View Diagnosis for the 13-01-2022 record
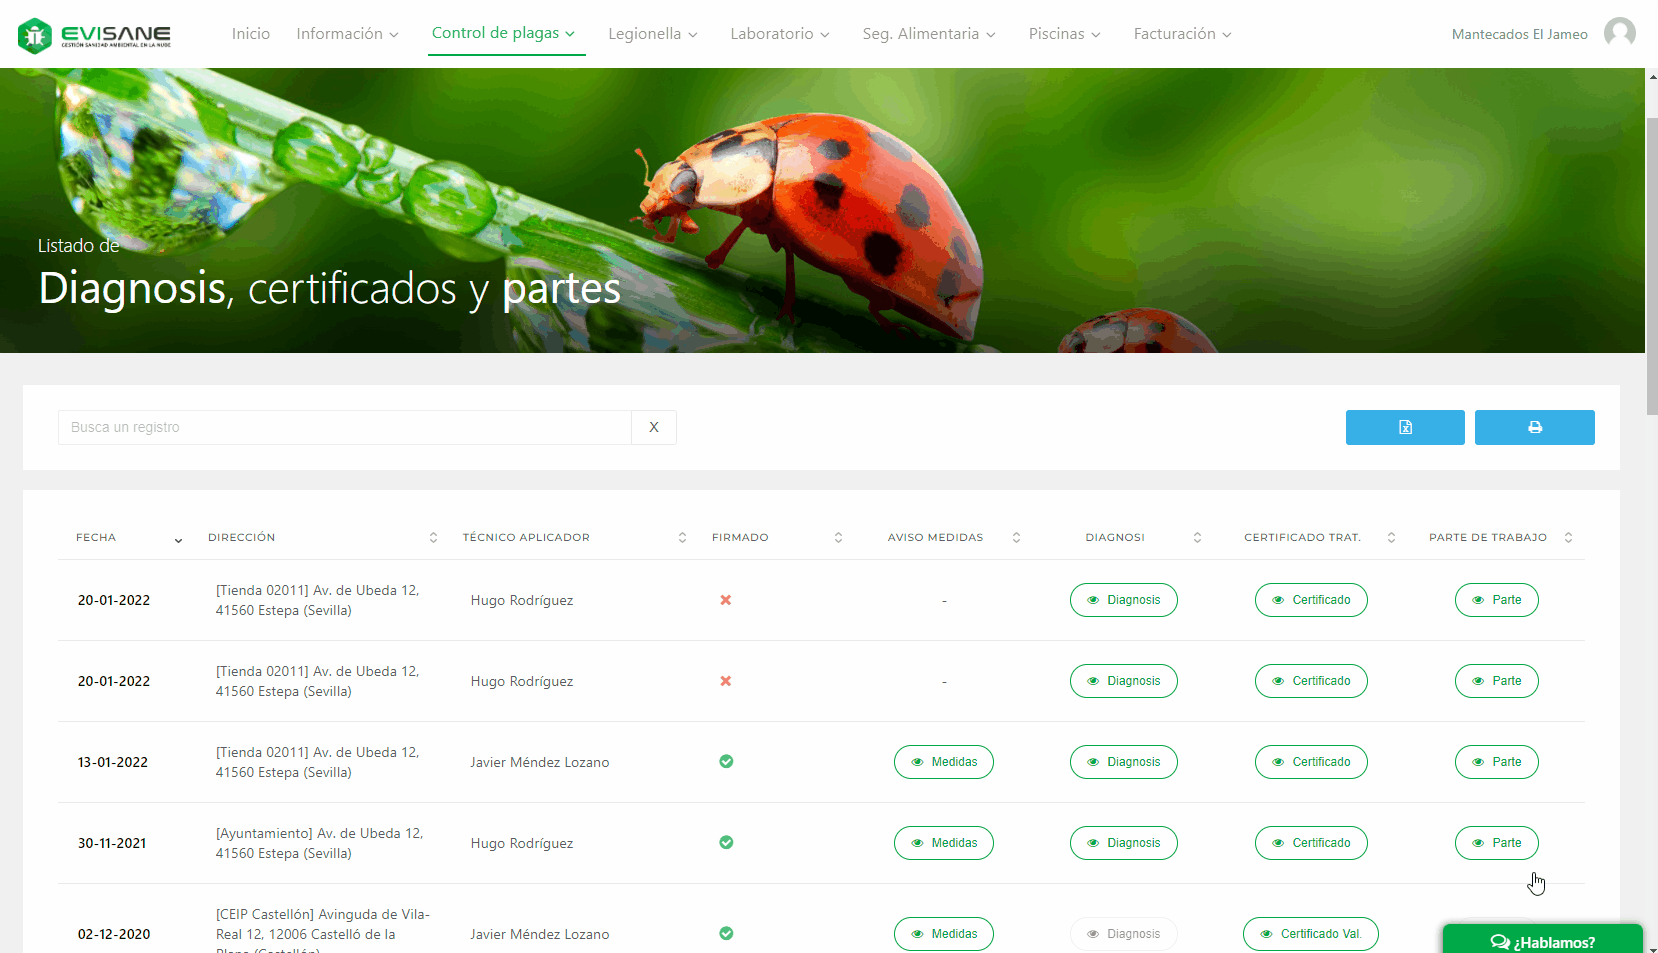The width and height of the screenshot is (1658, 953). tap(1123, 762)
